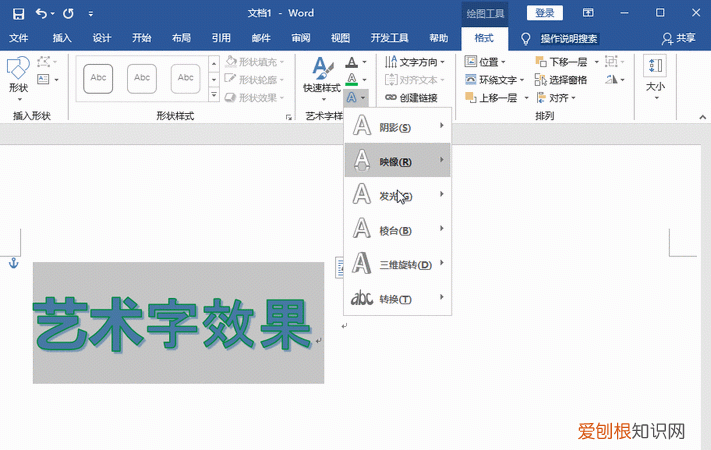Image resolution: width=711 pixels, height=450 pixels.
Task: Switch to the 设计 tab
Action: tap(102, 39)
